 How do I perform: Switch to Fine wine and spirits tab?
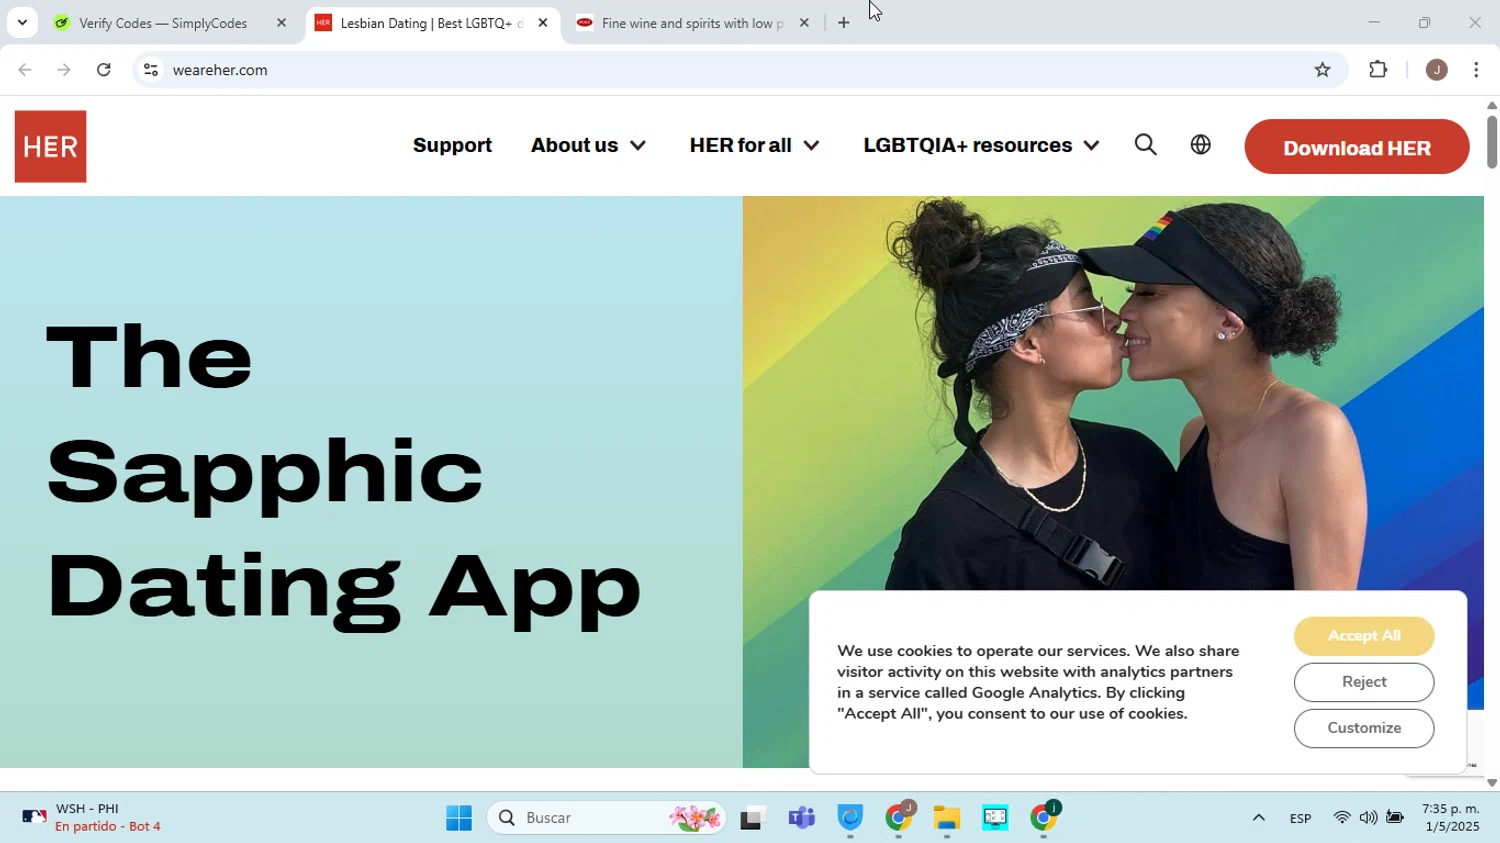click(693, 22)
